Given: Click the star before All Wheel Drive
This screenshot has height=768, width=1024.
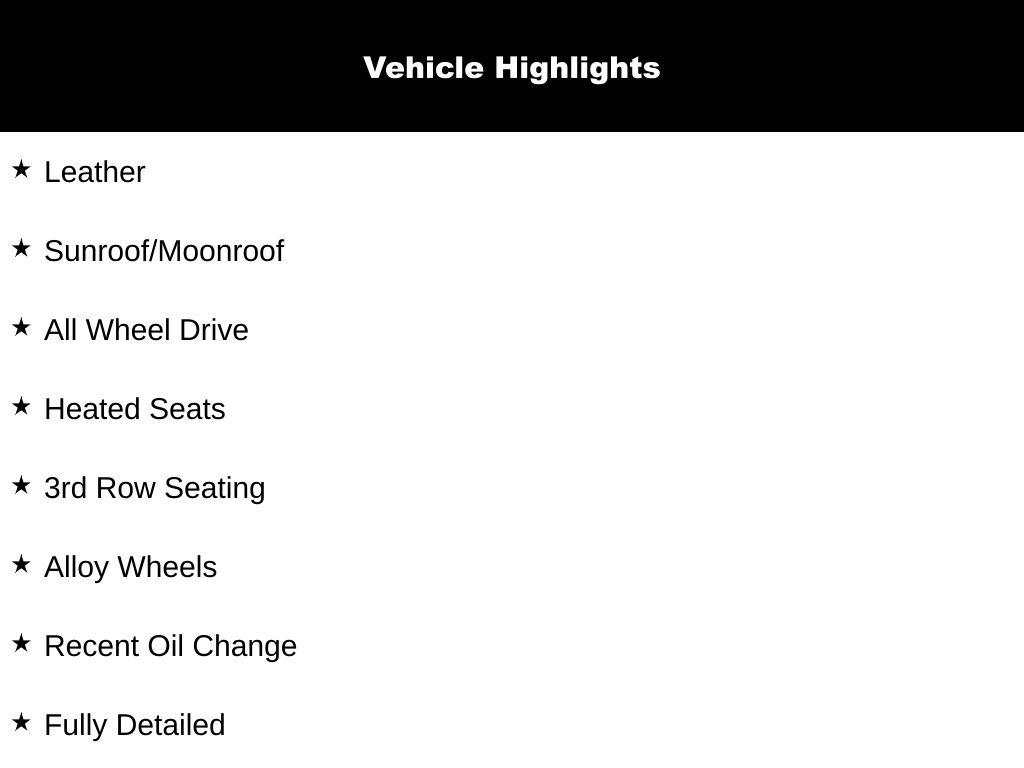Looking at the screenshot, I should pos(21,327).
